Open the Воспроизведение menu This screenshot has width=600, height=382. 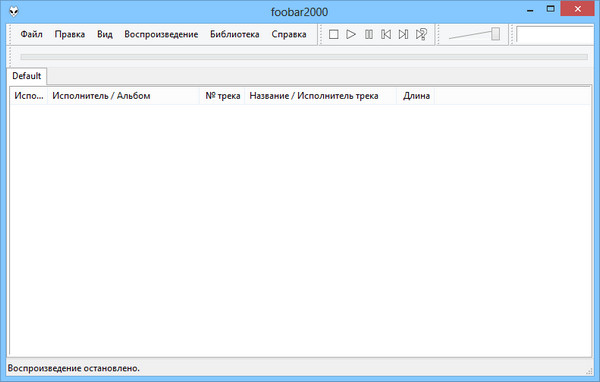point(161,34)
